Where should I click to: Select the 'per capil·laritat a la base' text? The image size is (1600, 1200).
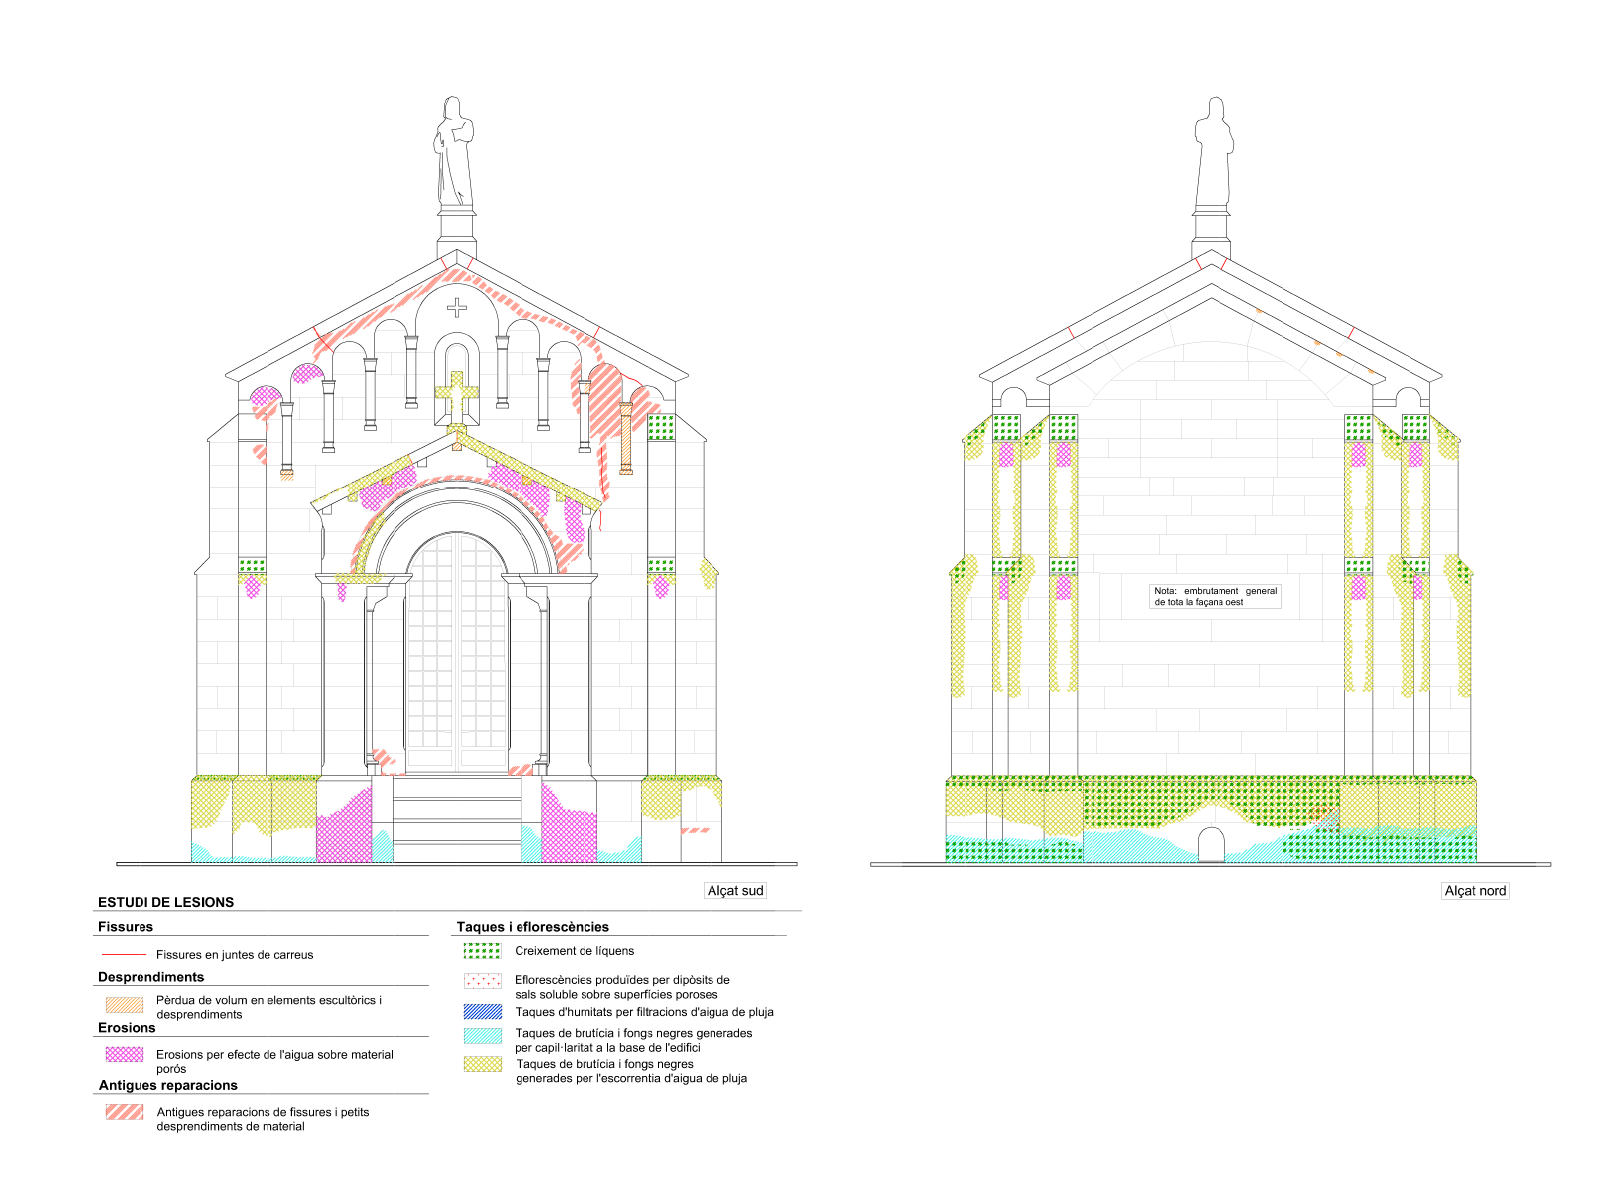point(608,1048)
